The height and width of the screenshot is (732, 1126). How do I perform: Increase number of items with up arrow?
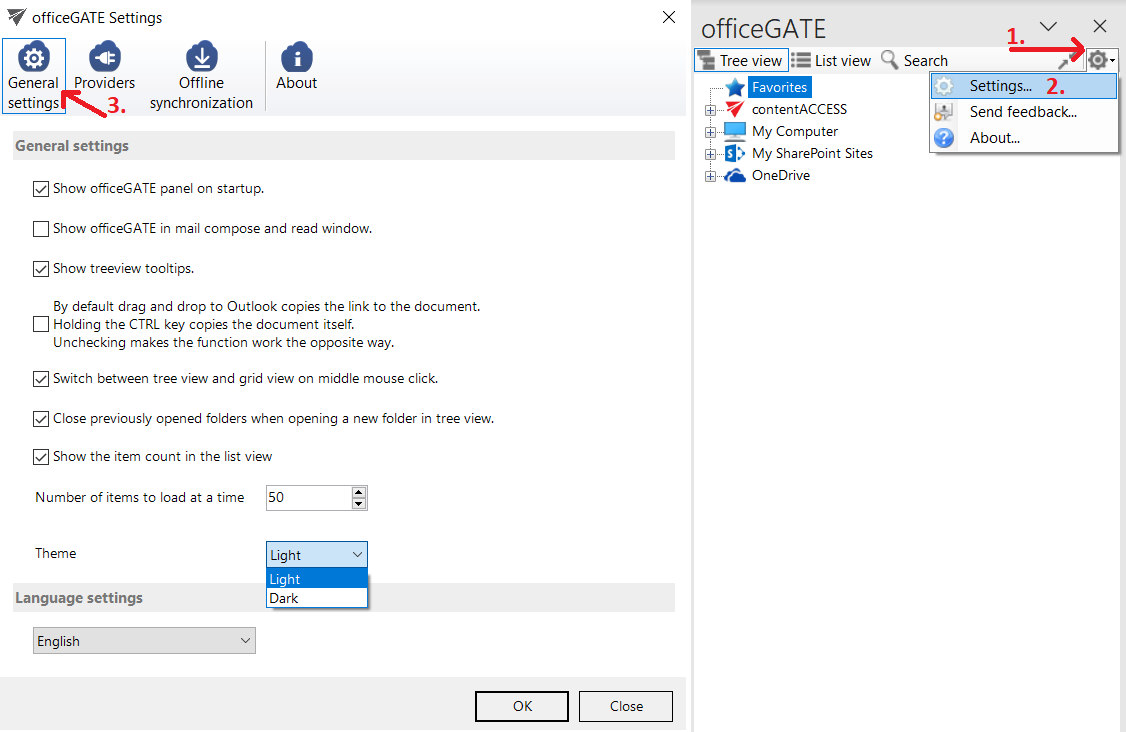[x=359, y=492]
